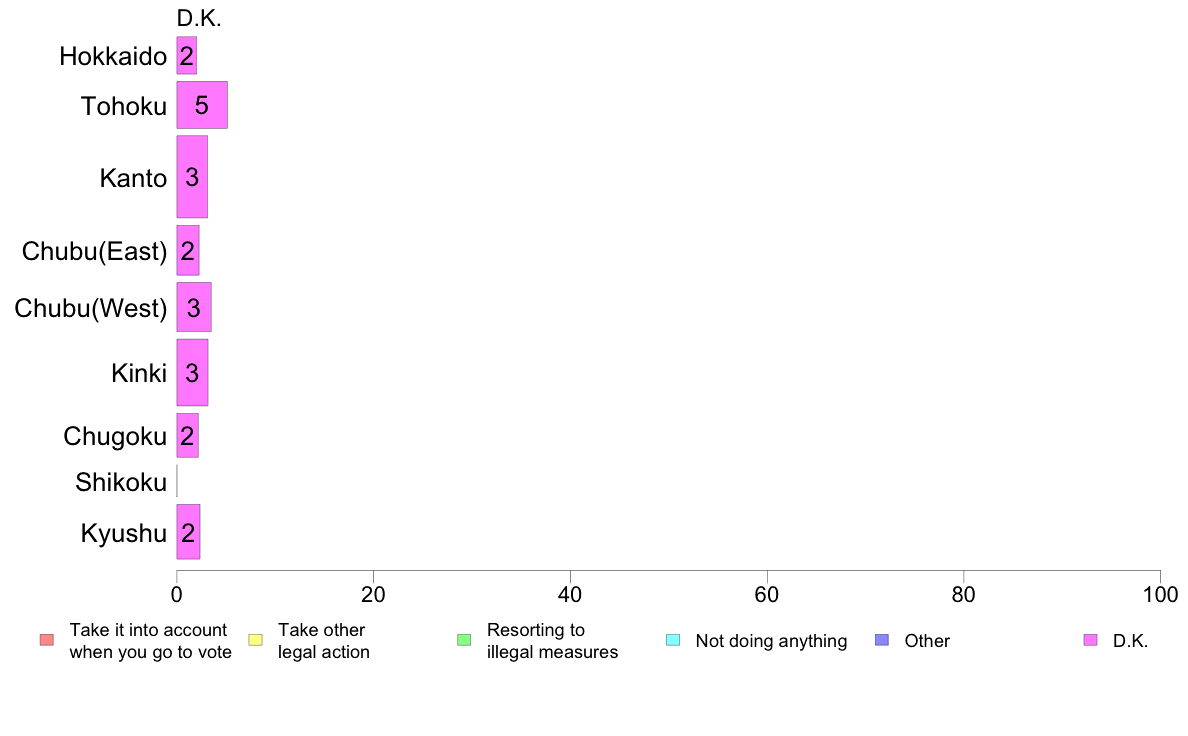
Task: Select the Chubu(East) bar
Action: [188, 251]
